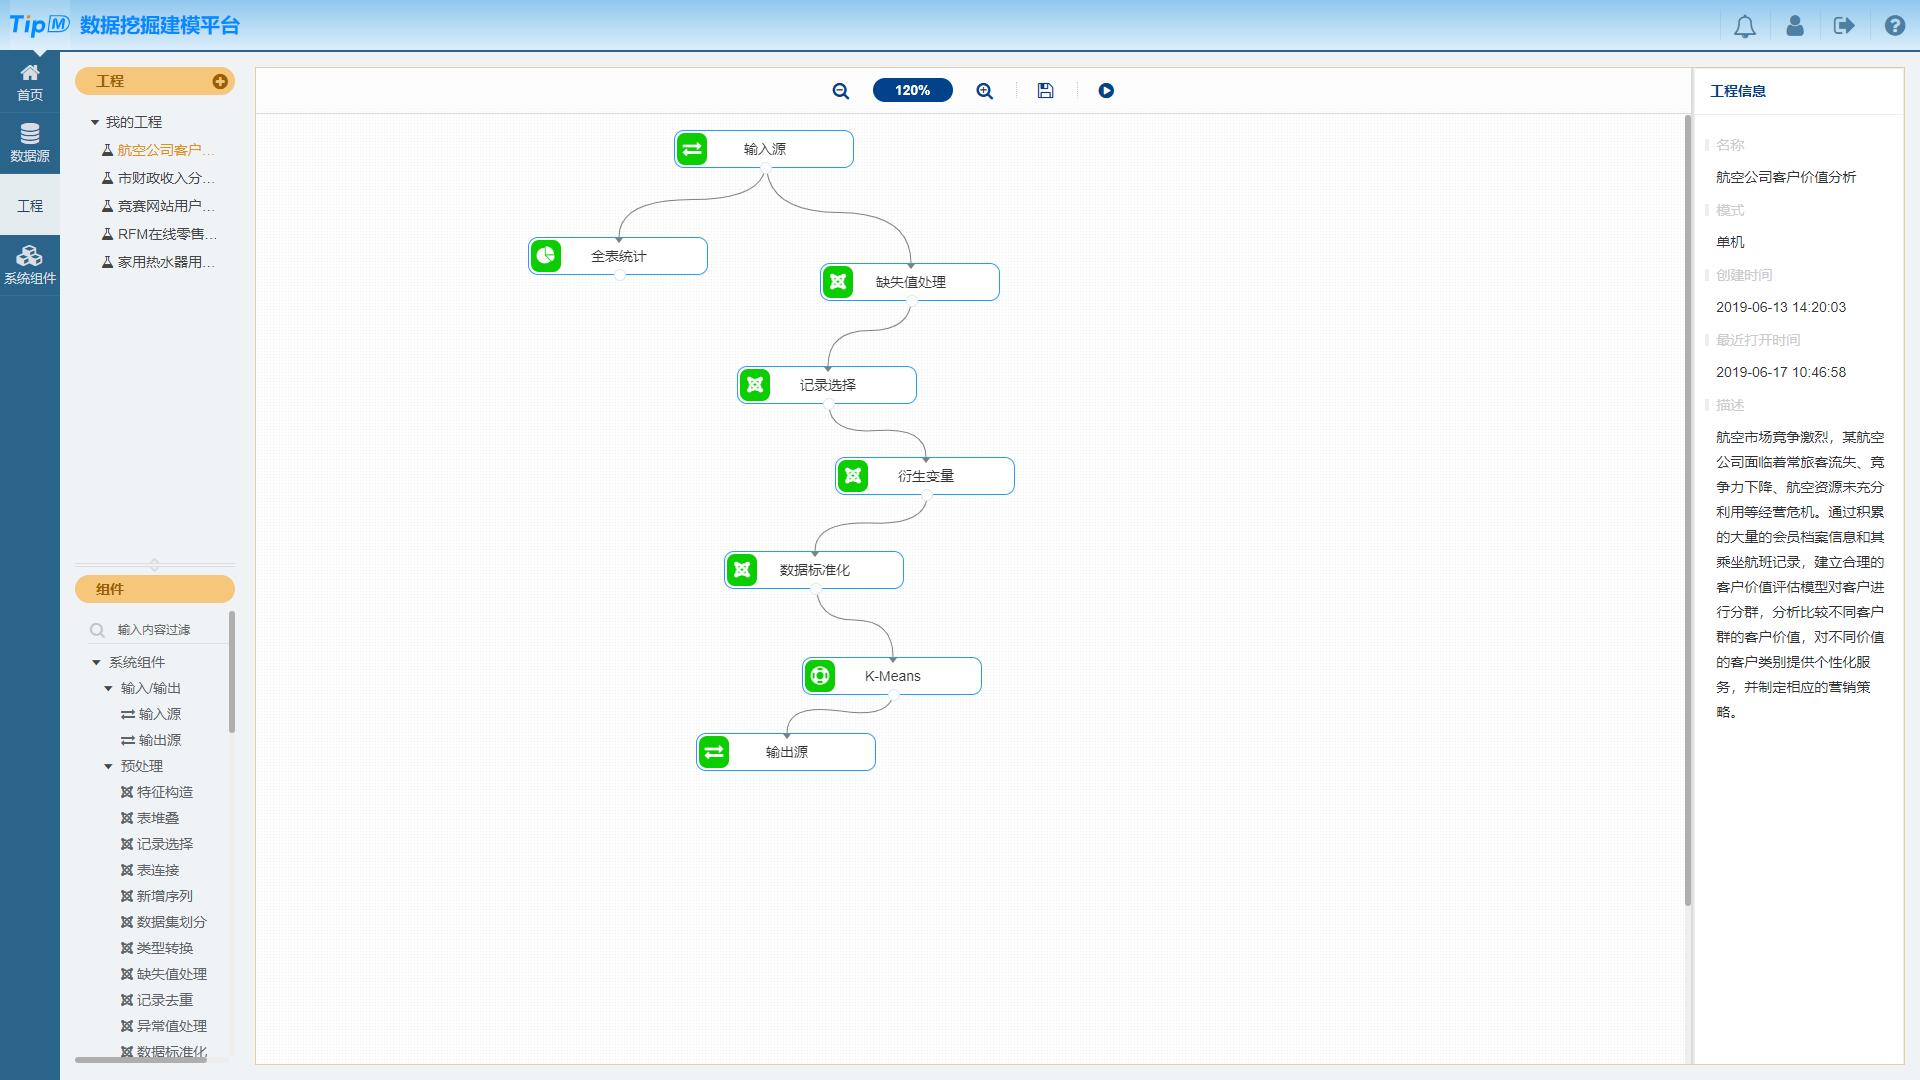Click the save/disk icon in the toolbar
Viewport: 1920px width, 1080px height.
pyautogui.click(x=1047, y=90)
